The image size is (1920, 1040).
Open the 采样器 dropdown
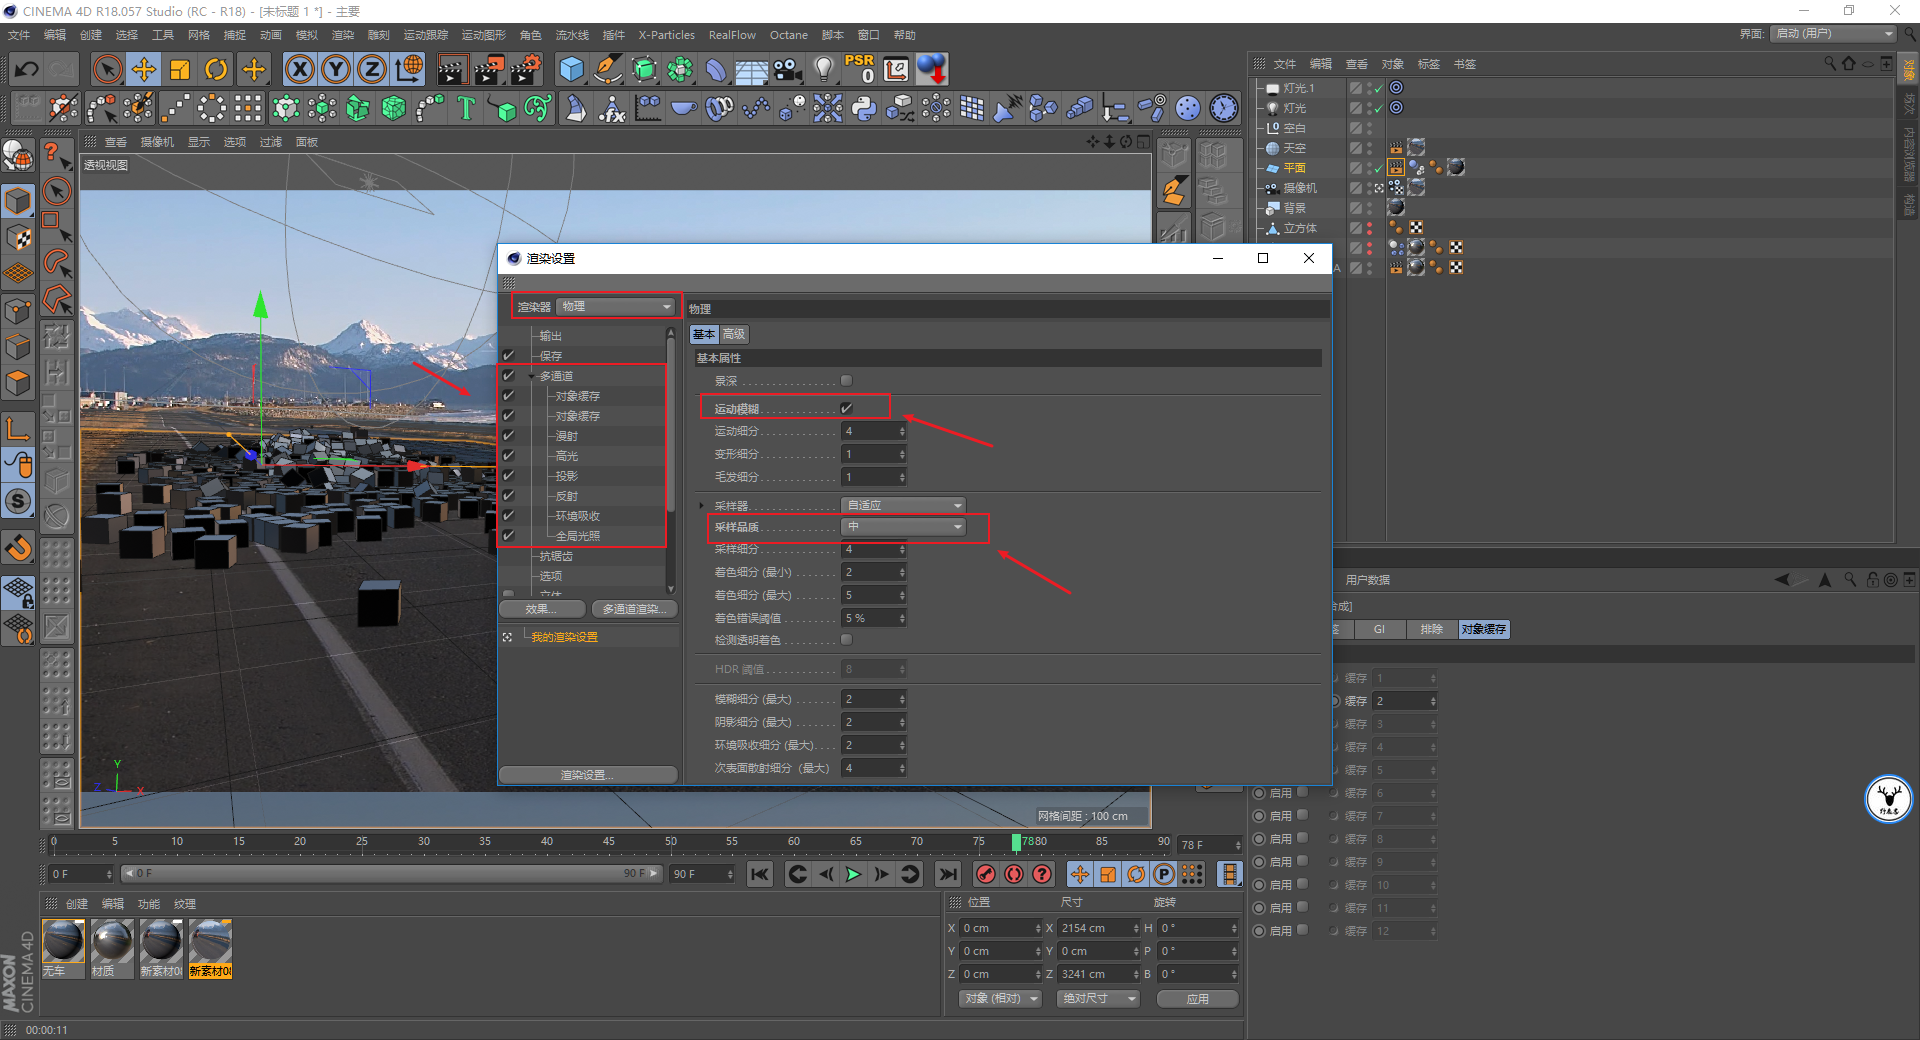click(x=903, y=505)
